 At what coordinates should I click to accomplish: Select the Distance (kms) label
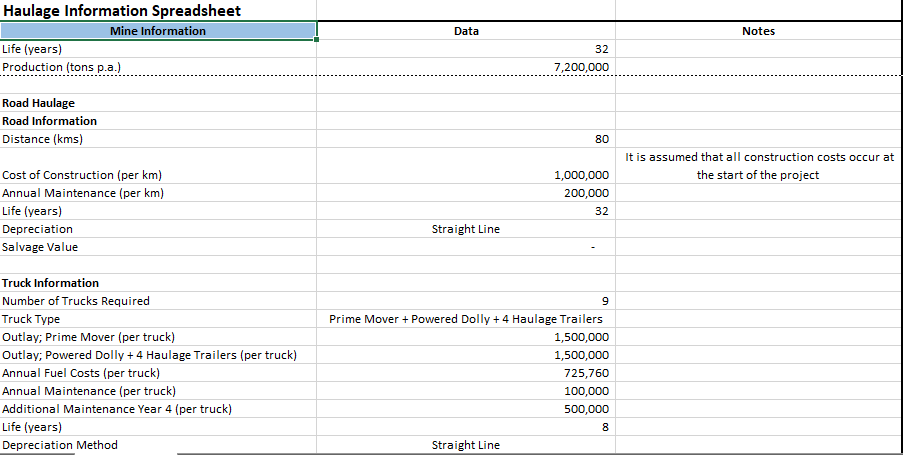pos(42,139)
